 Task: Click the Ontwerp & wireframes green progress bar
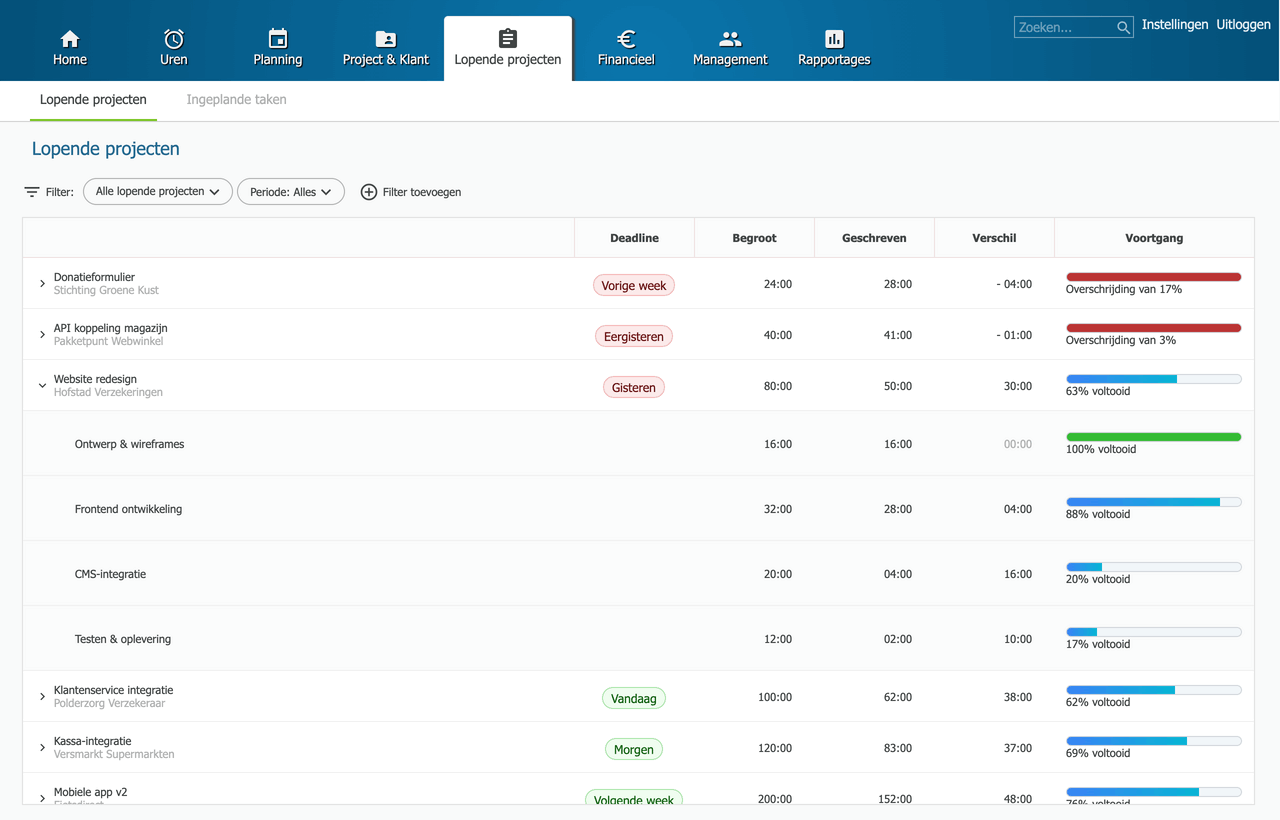[x=1154, y=437]
